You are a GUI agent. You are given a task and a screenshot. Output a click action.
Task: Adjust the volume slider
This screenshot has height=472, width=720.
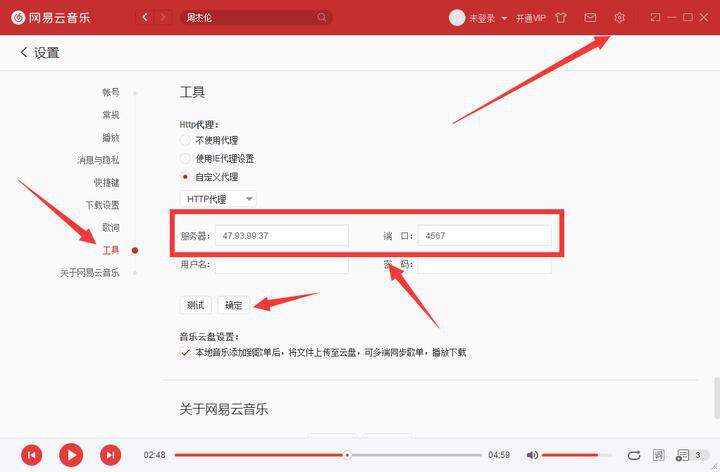point(577,455)
